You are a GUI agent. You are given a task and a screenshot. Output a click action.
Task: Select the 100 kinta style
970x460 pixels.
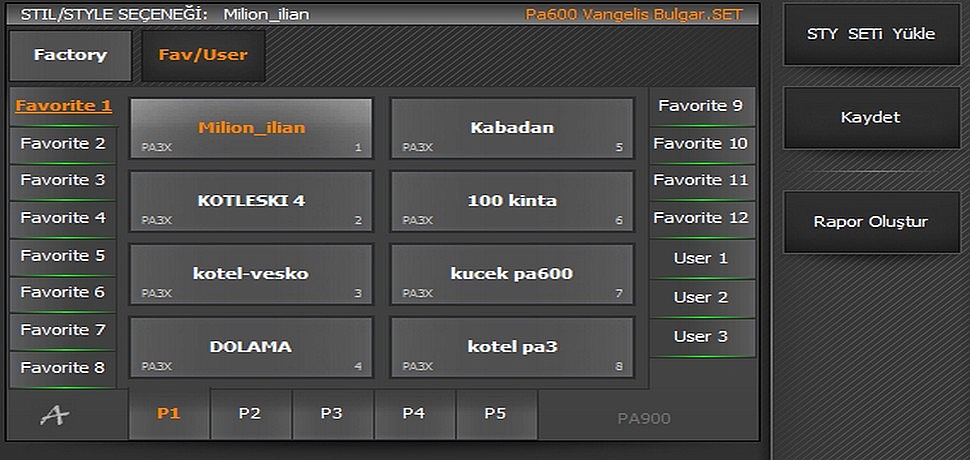point(512,201)
